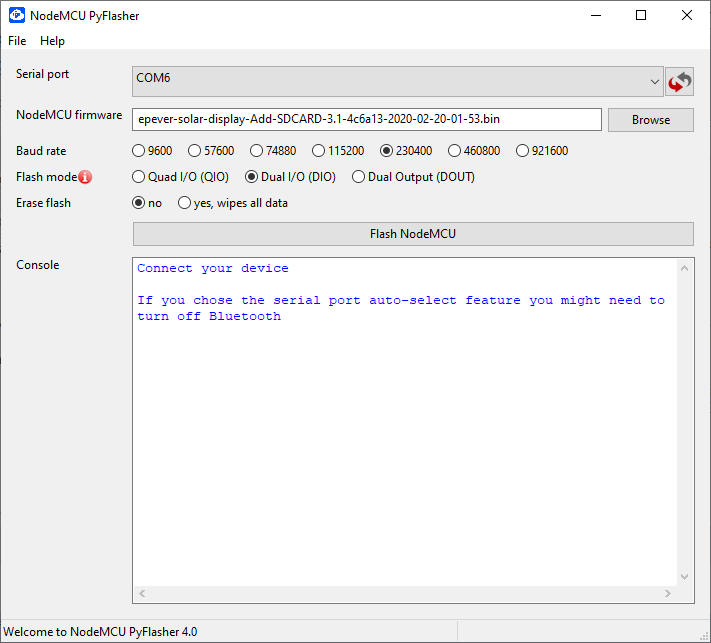Click the NodeMCU PyFlasher title bar icon
Screen dimensions: 711x643
[x=17, y=15]
